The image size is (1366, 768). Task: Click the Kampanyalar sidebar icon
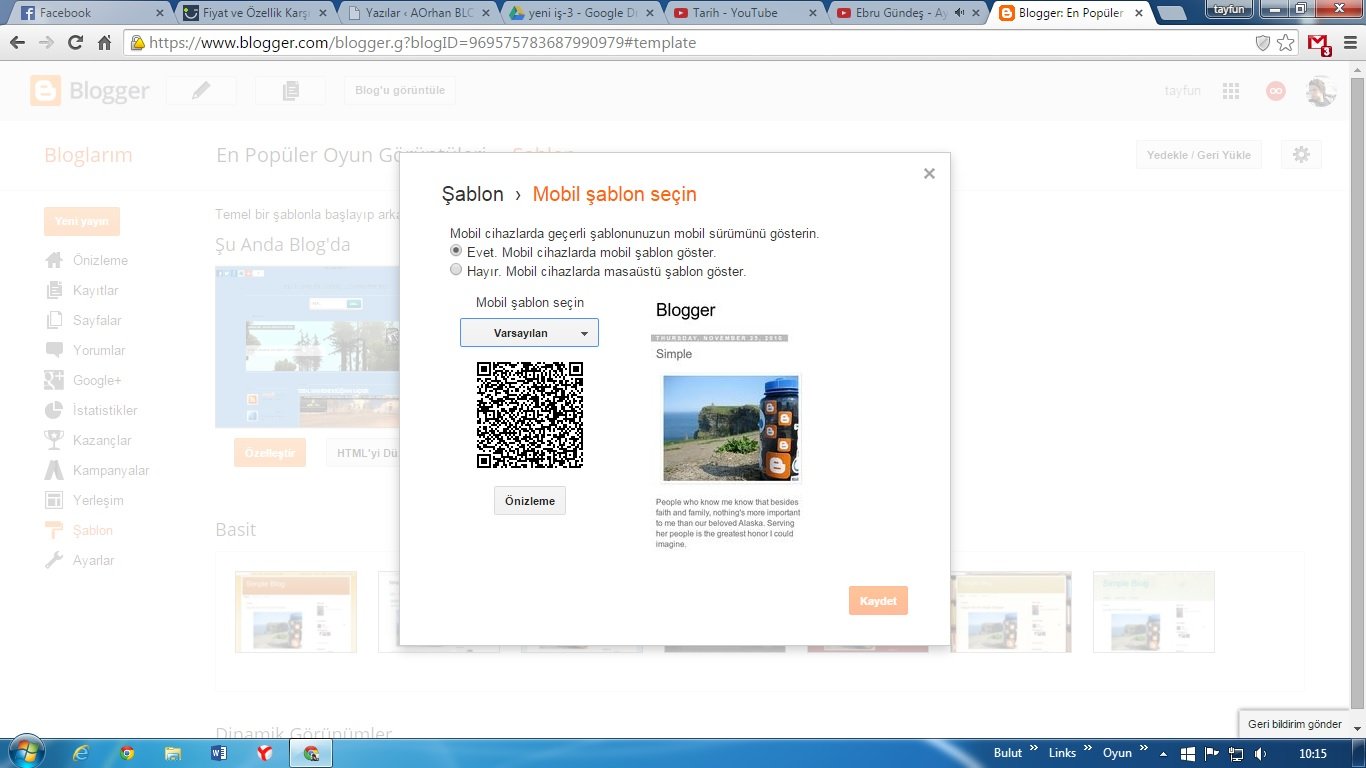point(54,470)
